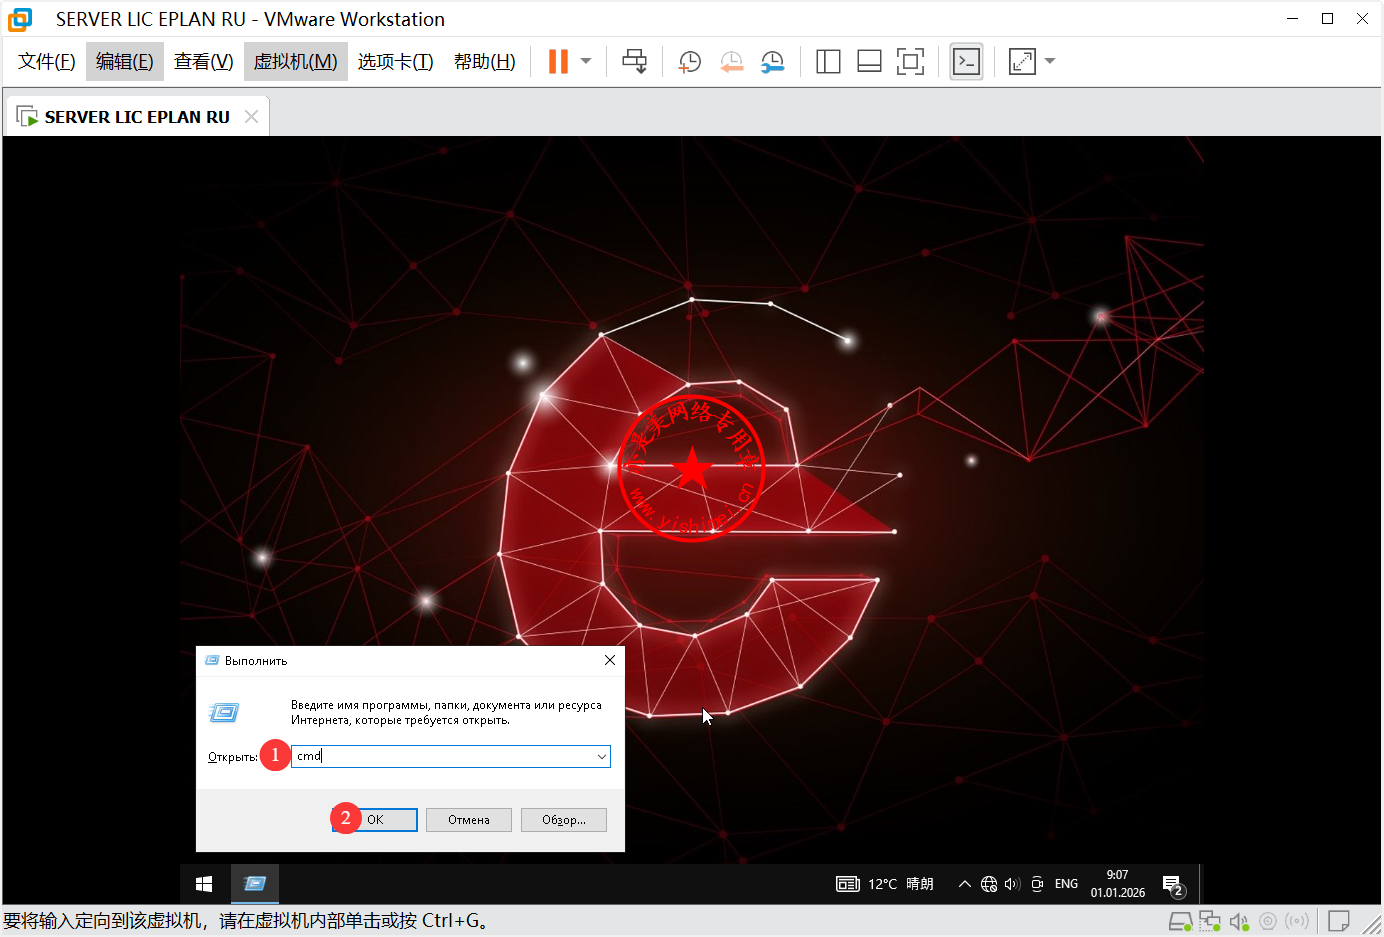Click the Обзор... browse button
Image resolution: width=1384 pixels, height=937 pixels.
pyautogui.click(x=563, y=820)
